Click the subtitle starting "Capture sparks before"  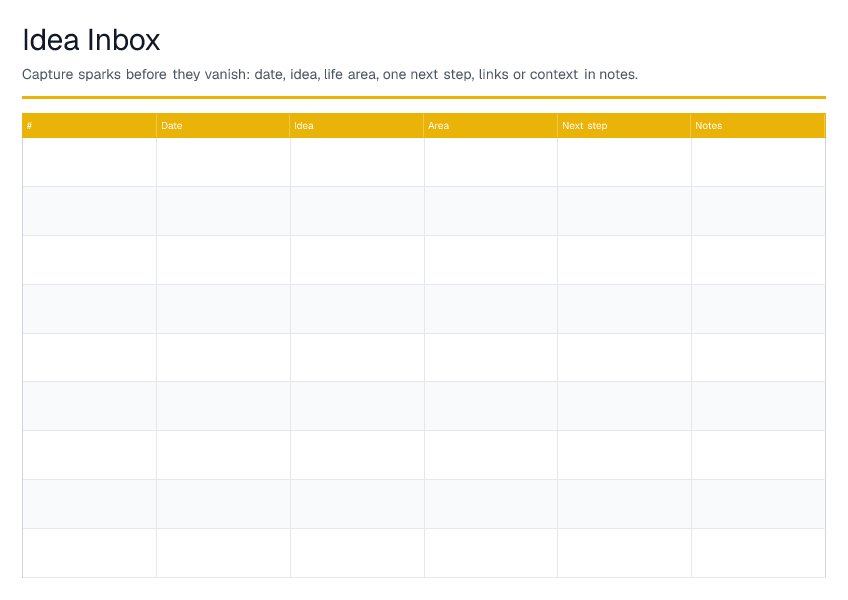tap(330, 74)
